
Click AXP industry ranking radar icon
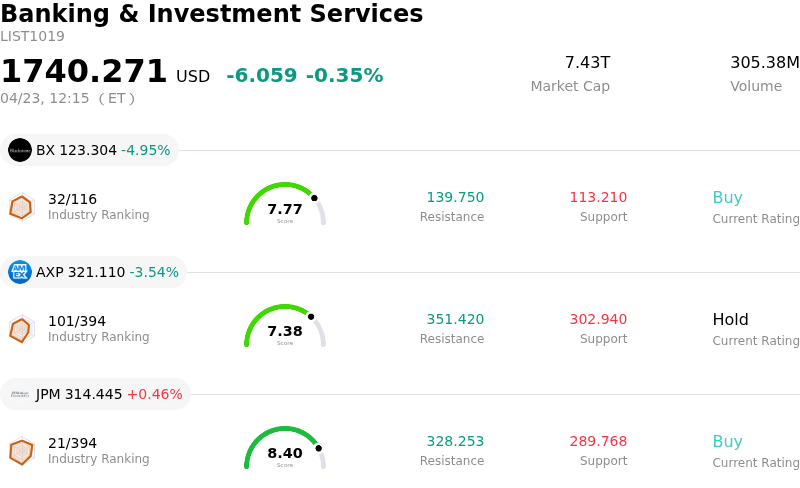coord(21,329)
